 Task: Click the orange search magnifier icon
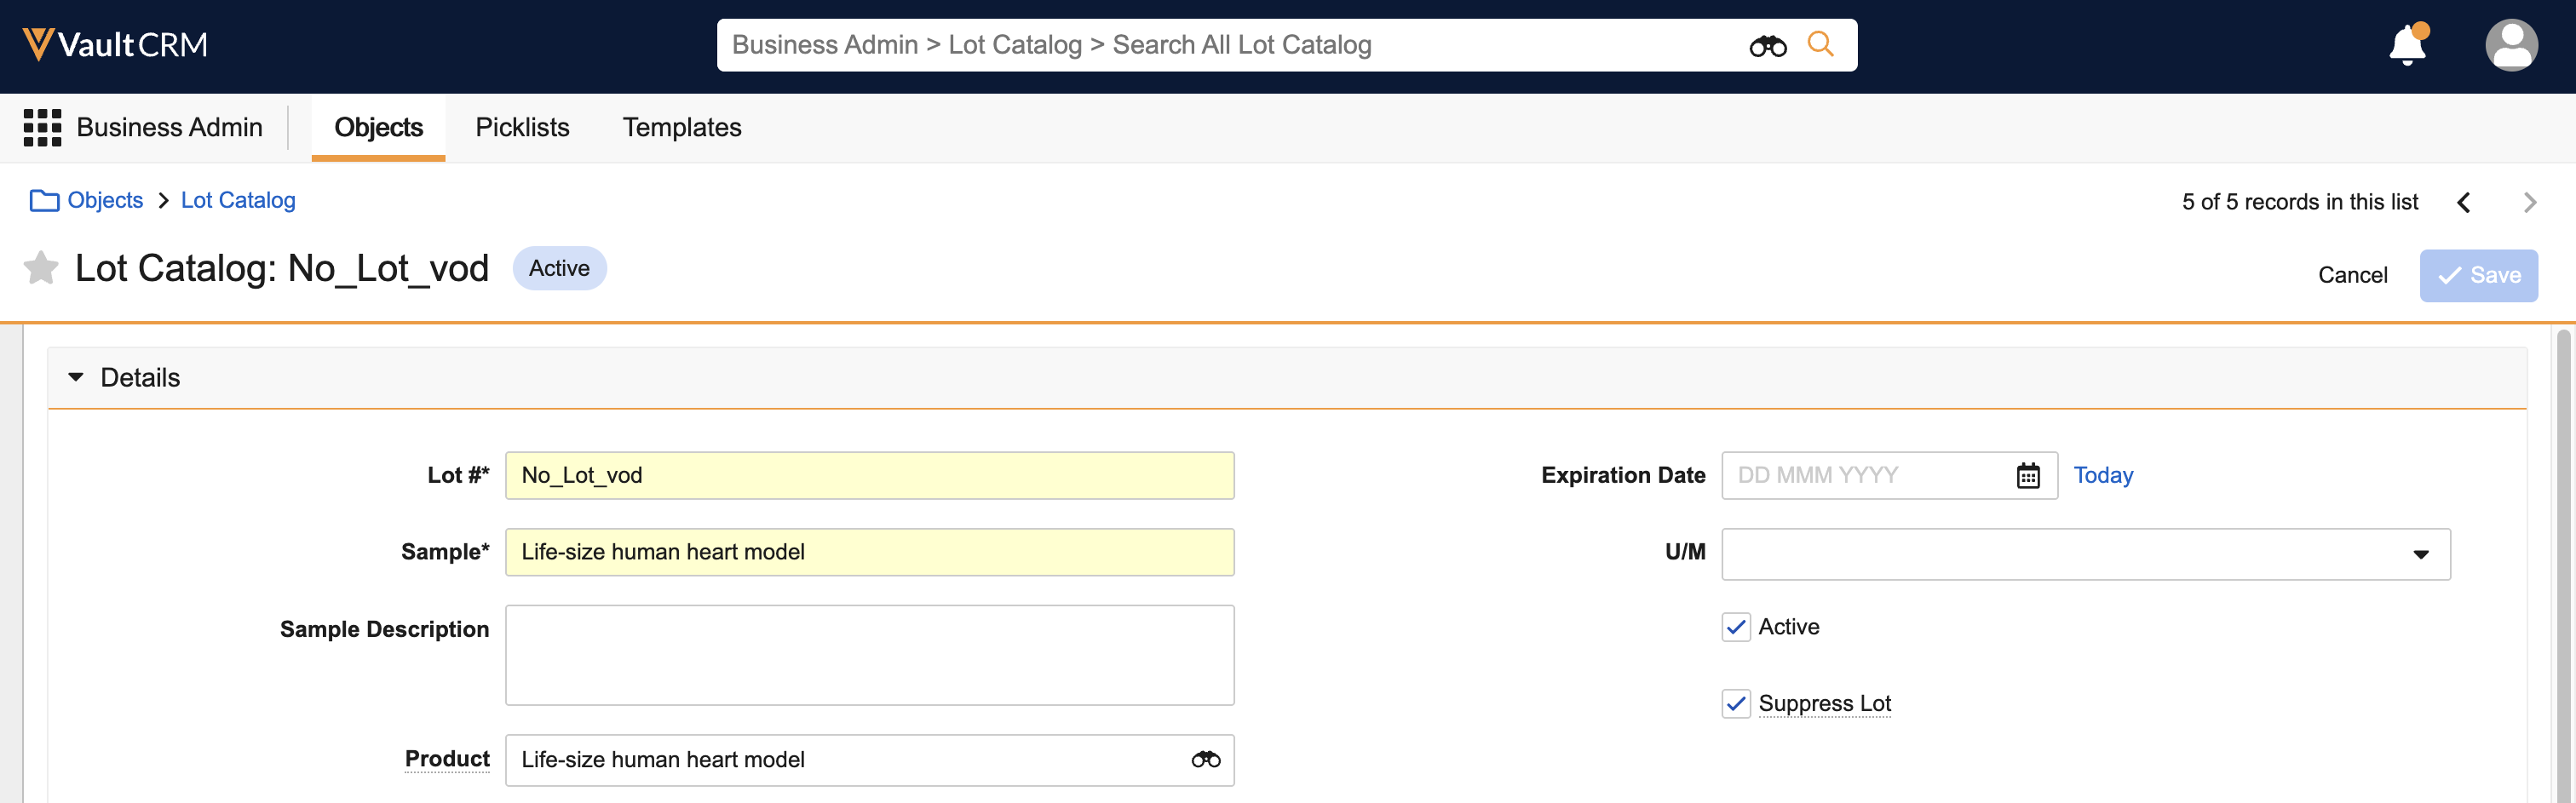1820,45
